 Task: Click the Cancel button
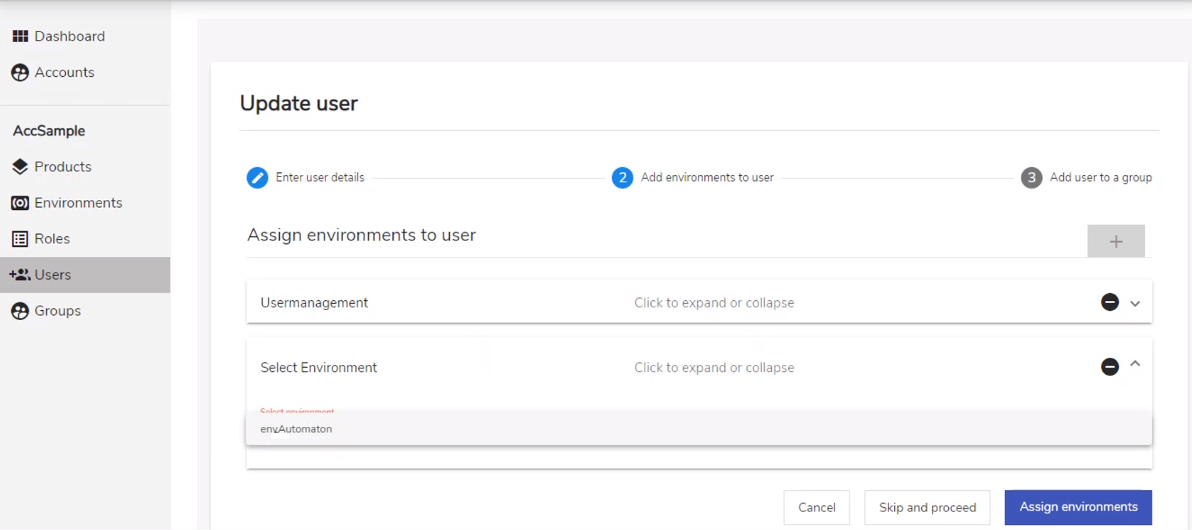click(817, 507)
